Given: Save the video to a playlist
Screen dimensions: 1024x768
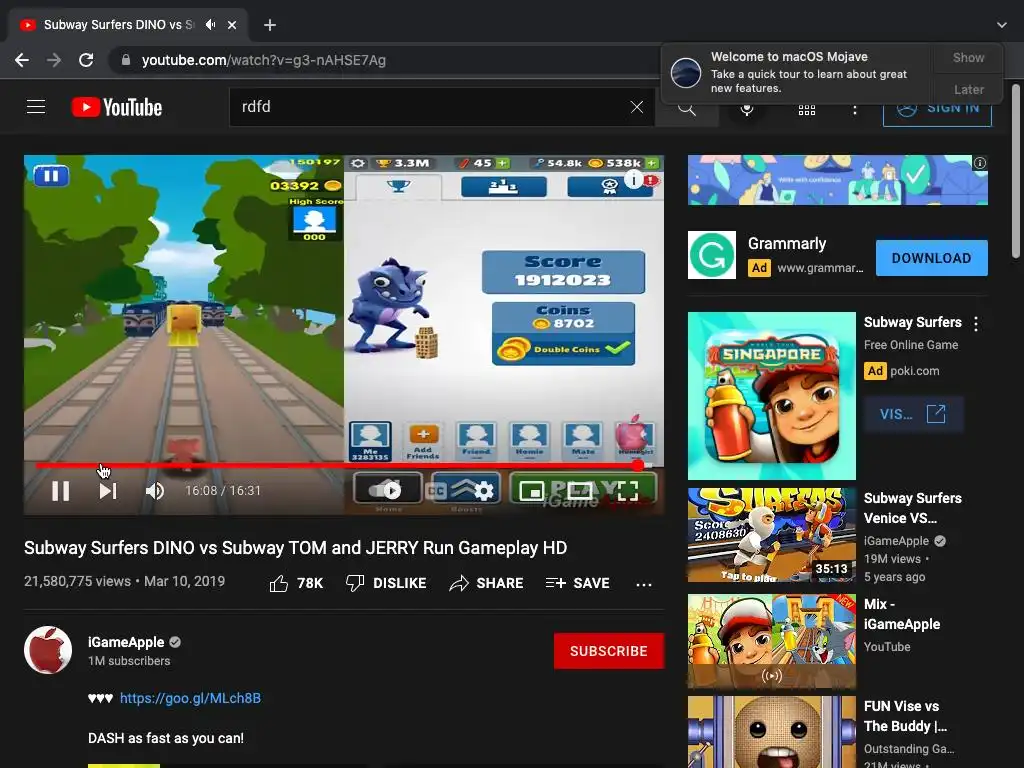Looking at the screenshot, I should coord(577,583).
